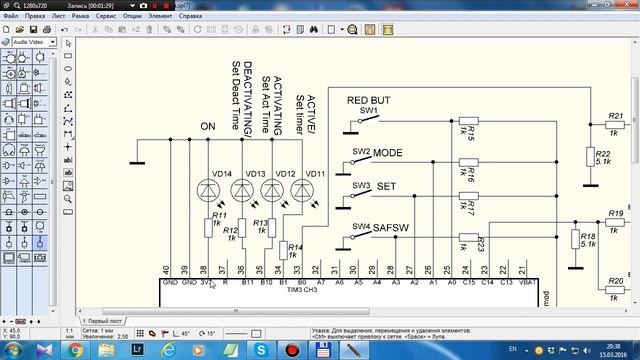
Task: Print the schematic with the printer icon
Action: (47, 29)
